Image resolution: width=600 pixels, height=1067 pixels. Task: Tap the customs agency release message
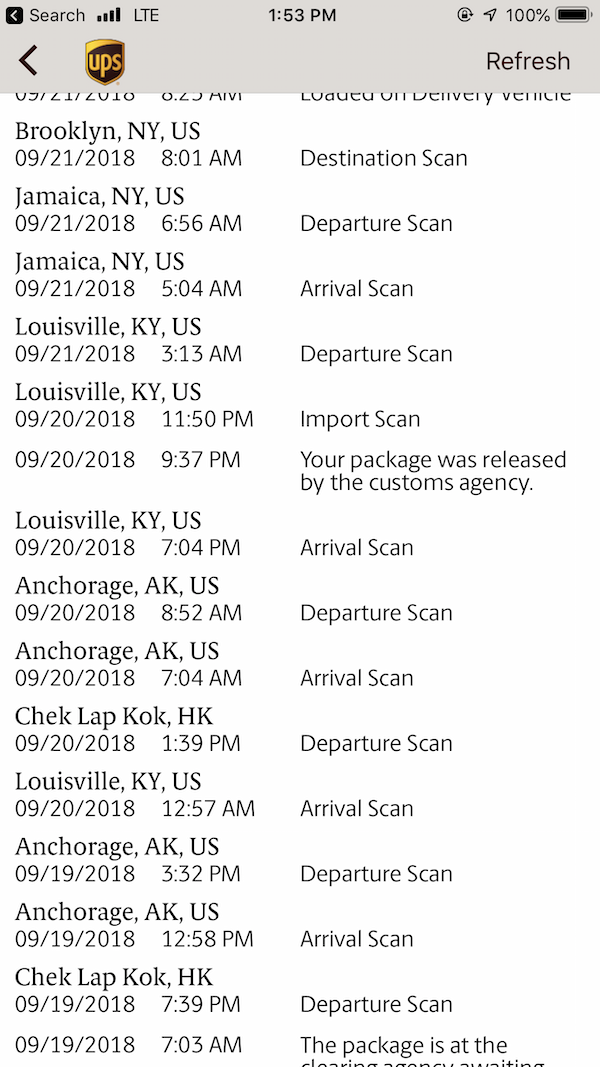point(433,471)
